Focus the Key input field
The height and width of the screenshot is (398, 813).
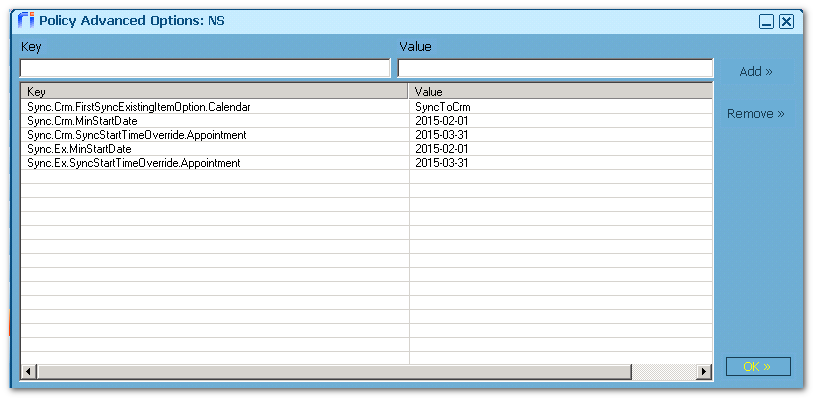pos(205,68)
